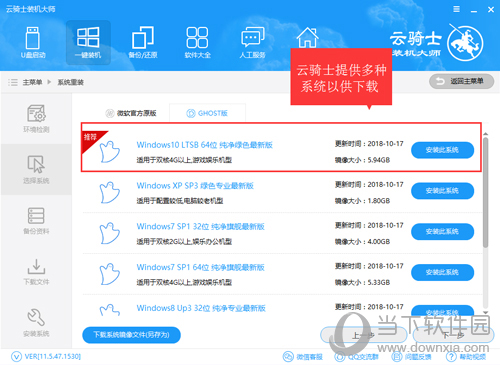Click 适用于配置较低电脑较老机型 description

pyautogui.click(x=180, y=201)
